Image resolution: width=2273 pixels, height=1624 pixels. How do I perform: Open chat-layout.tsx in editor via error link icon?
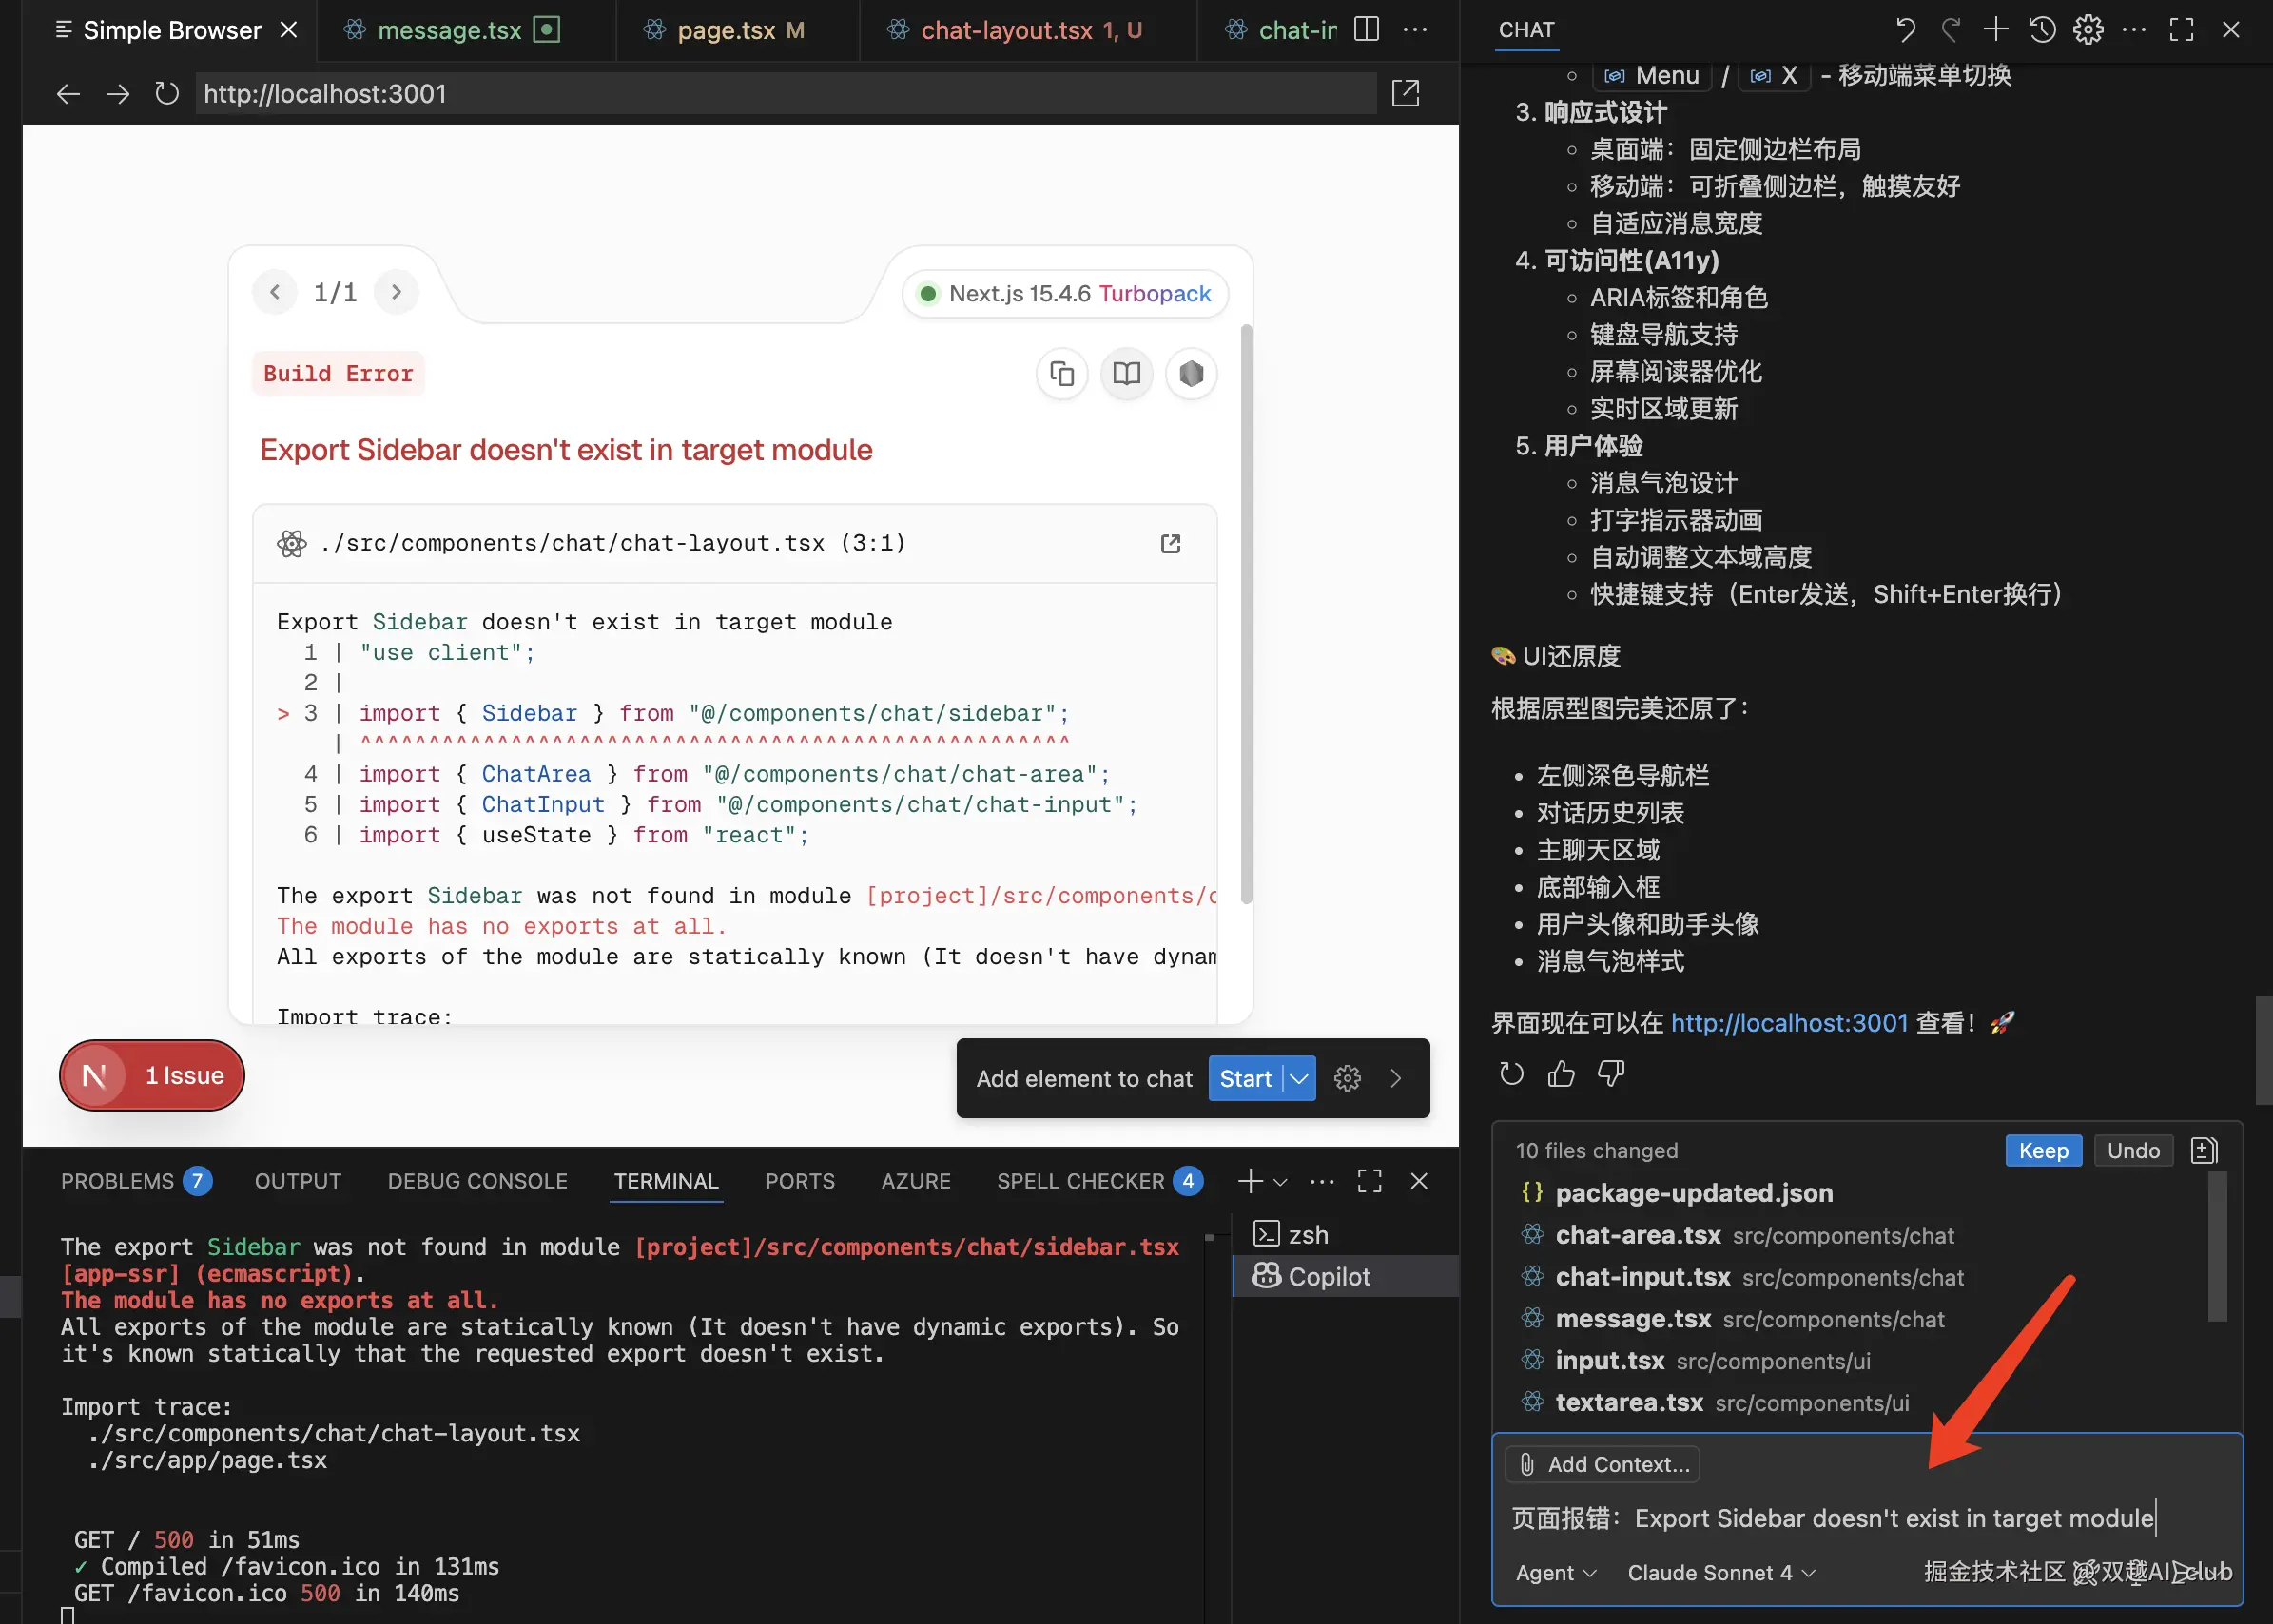coord(1170,543)
